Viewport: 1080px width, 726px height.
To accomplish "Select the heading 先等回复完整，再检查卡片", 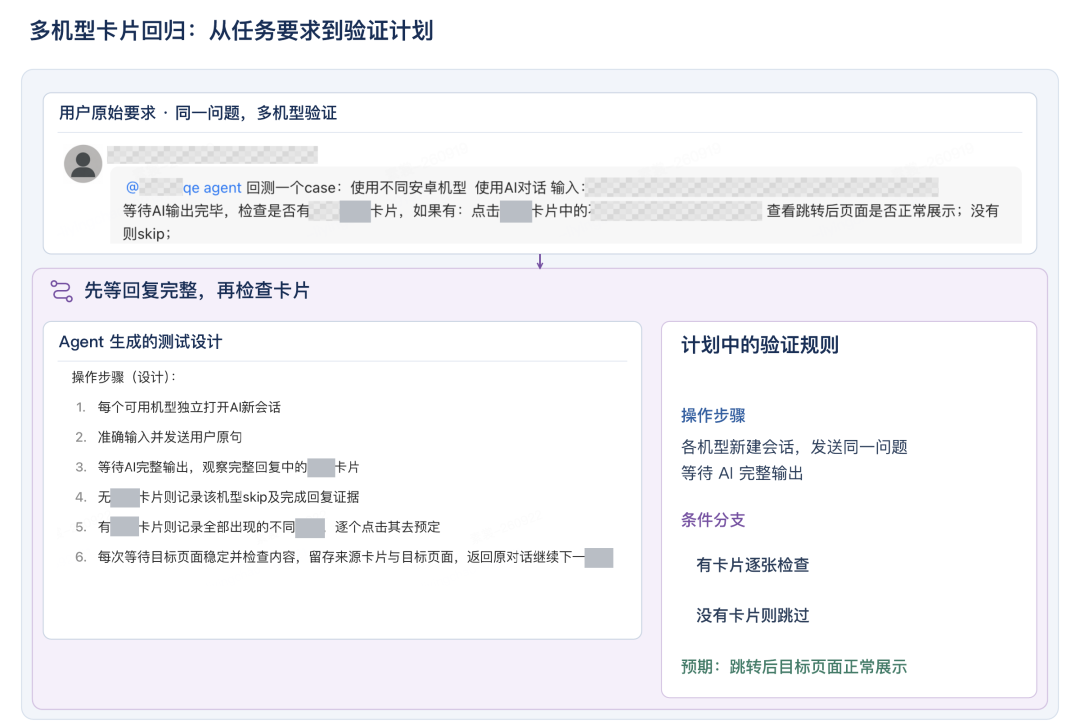I will pyautogui.click(x=197, y=291).
